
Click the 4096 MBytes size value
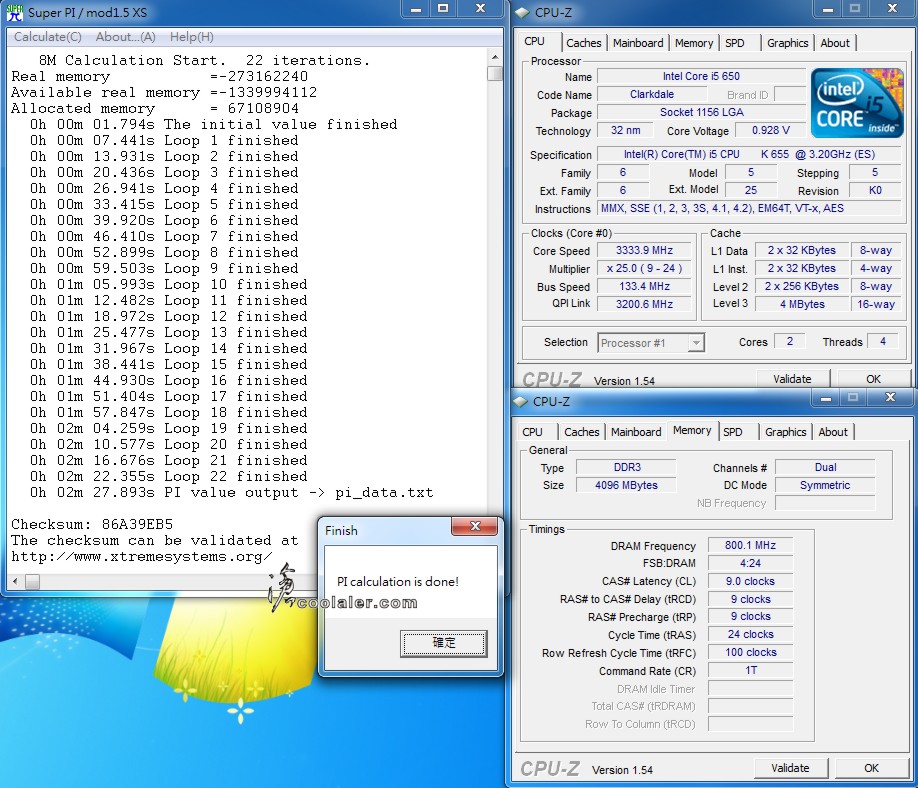pos(626,485)
